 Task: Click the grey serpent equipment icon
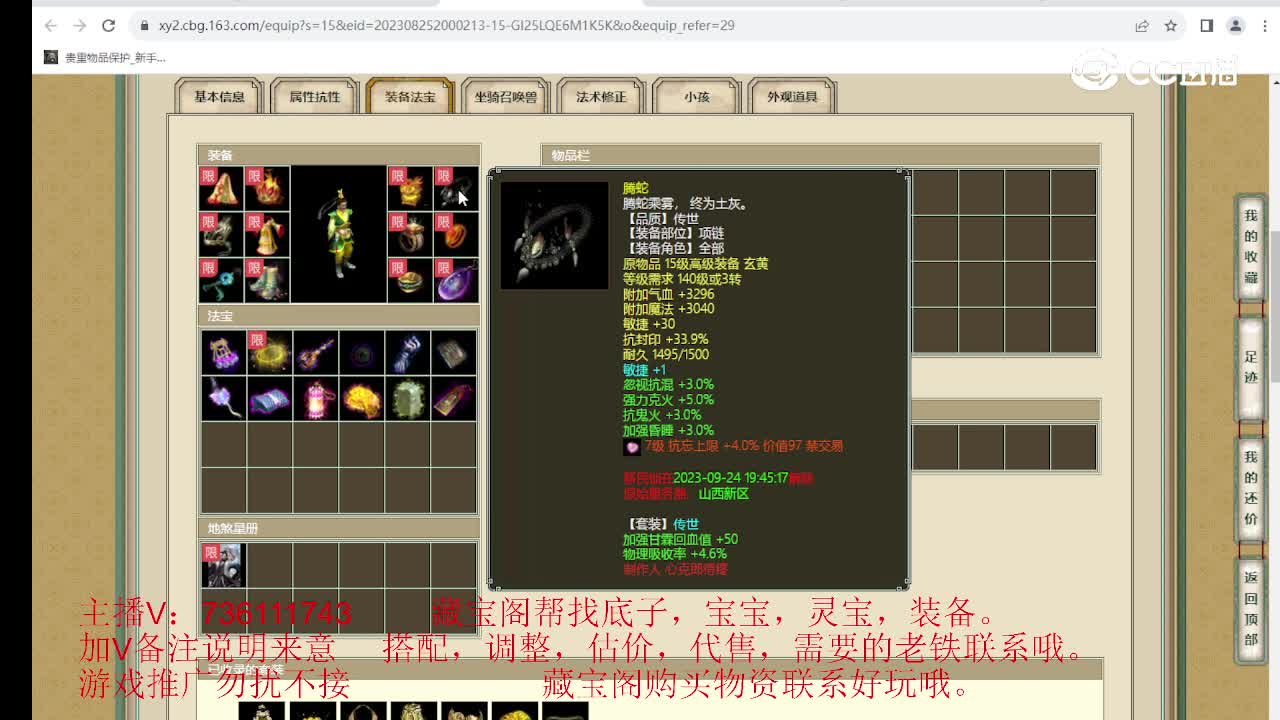222,234
